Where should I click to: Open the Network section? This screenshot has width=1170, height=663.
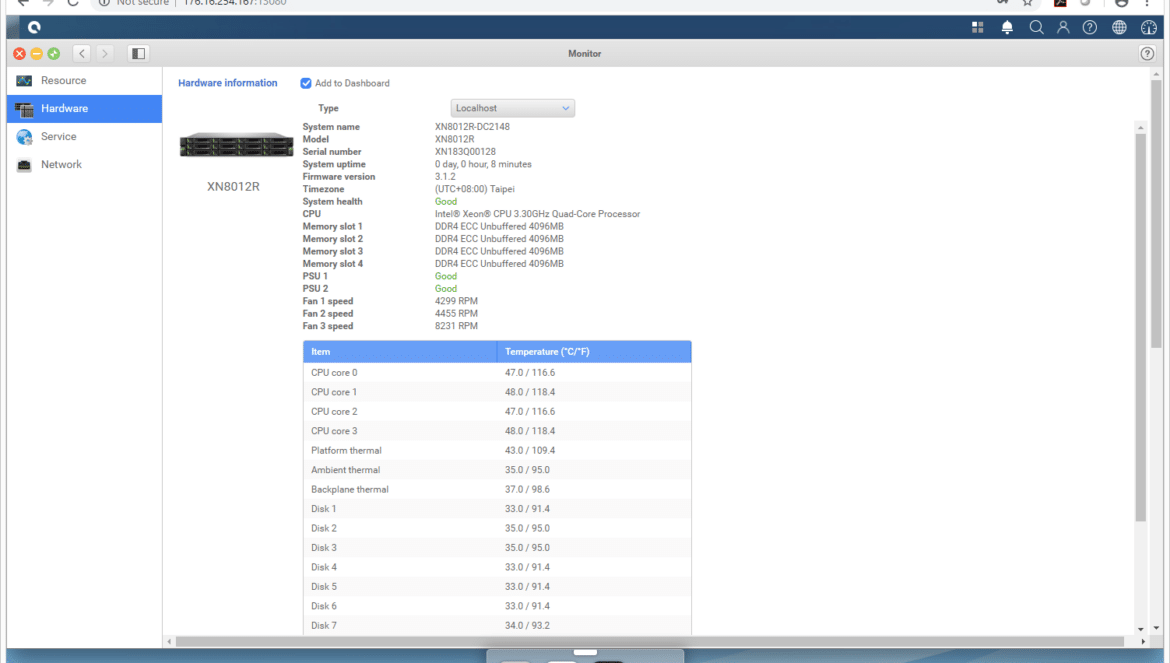pyautogui.click(x=84, y=165)
